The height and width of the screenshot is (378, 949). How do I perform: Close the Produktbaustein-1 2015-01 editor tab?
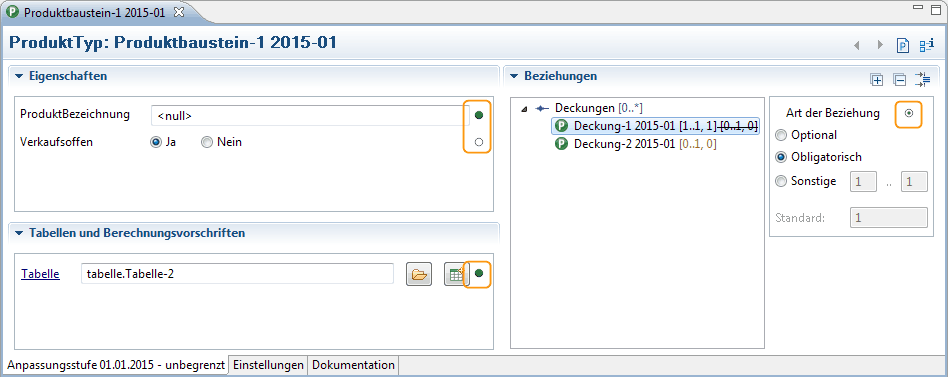pos(178,11)
